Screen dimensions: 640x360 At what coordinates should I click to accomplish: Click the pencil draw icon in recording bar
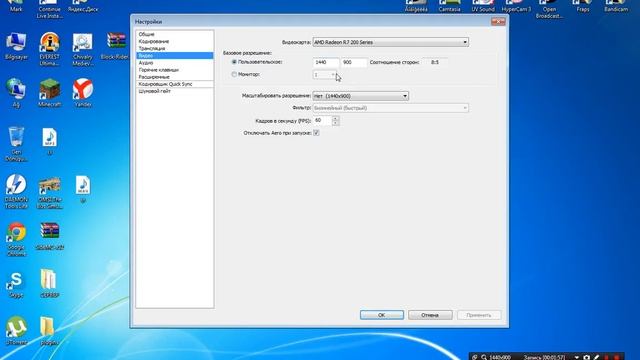pyautogui.click(x=596, y=357)
